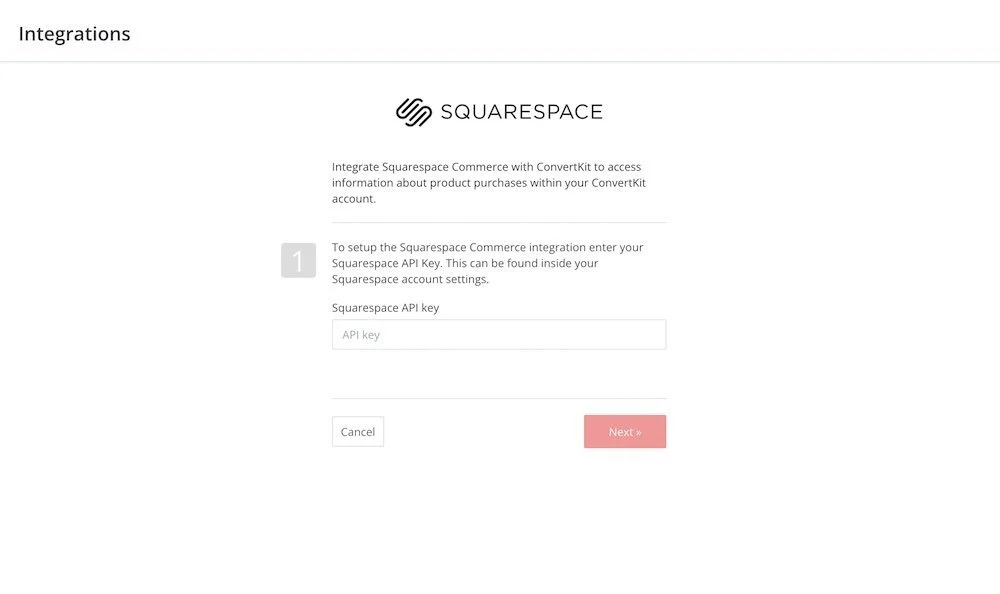Click the step one setup instructions text
The width and height of the screenshot is (1000, 594).
click(x=488, y=263)
